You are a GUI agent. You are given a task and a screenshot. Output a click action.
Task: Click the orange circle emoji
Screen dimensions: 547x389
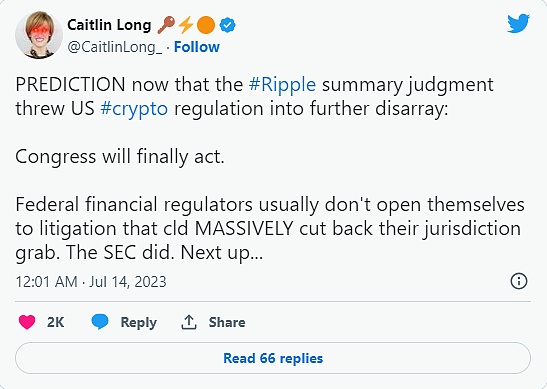coord(206,25)
